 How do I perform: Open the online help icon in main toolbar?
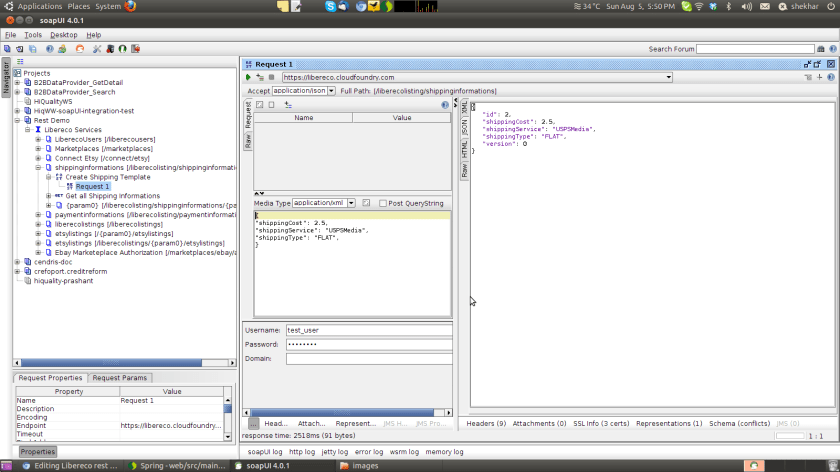pyautogui.click(x=50, y=48)
